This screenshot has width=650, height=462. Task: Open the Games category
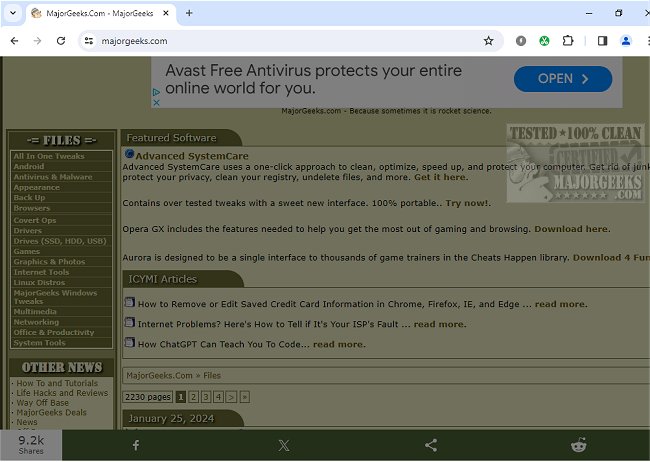(27, 252)
